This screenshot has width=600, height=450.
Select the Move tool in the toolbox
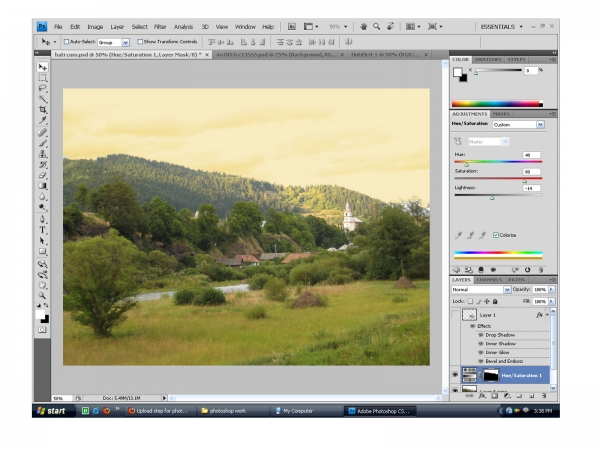(x=42, y=67)
